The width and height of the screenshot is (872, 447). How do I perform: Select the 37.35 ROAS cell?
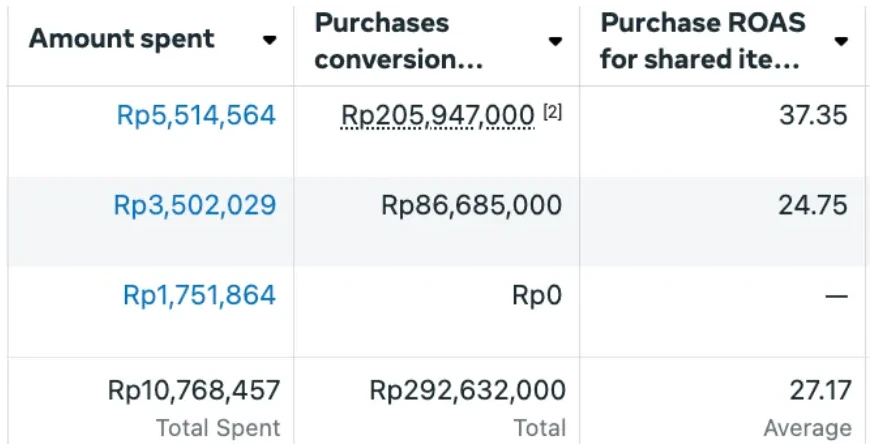[x=813, y=115]
